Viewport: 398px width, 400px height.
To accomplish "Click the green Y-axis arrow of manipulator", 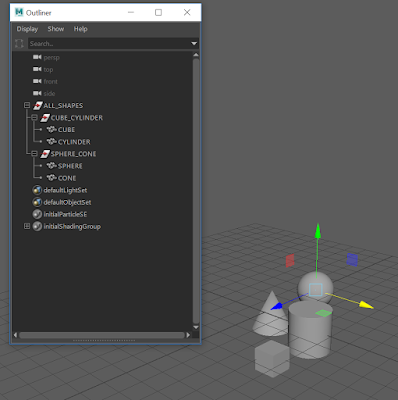I will click(x=318, y=231).
